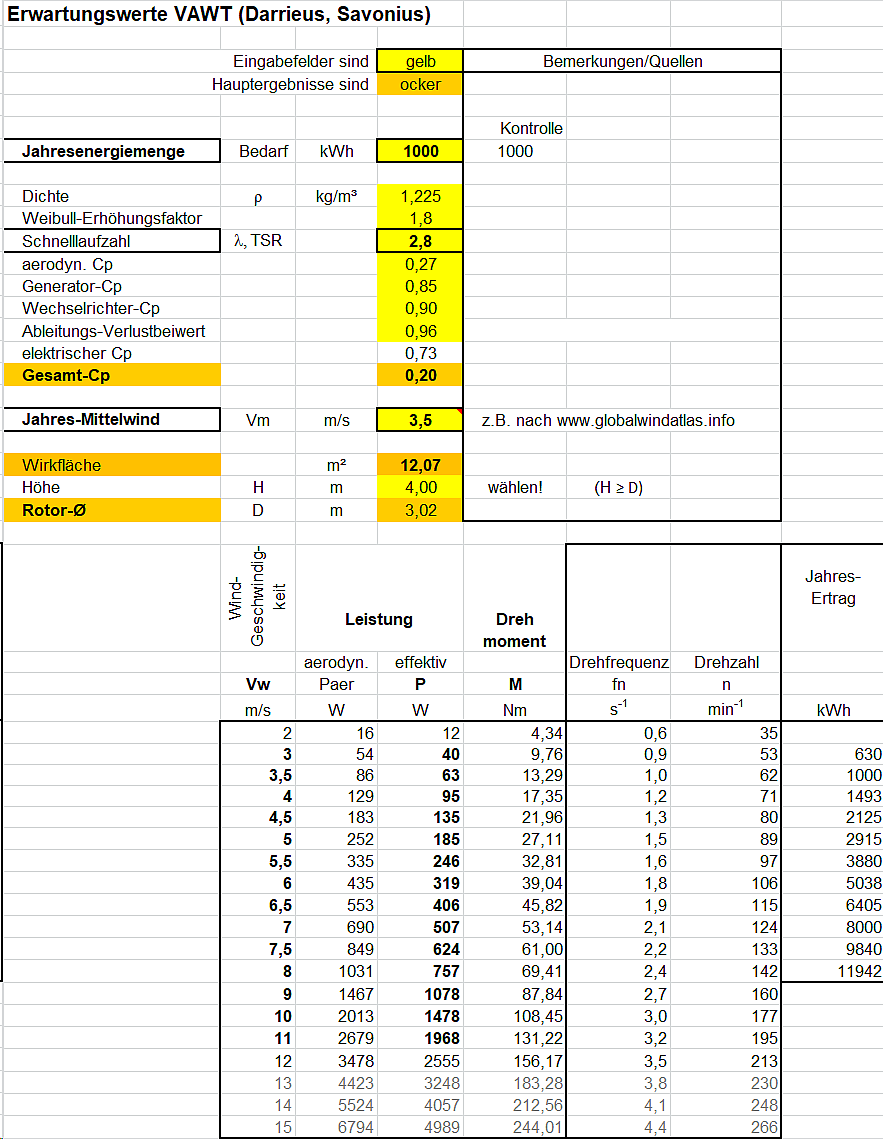This screenshot has height=1139, width=883.
Task: Select the Weibull-Erhöhungsfaktor value 1,8
Action: (x=420, y=219)
